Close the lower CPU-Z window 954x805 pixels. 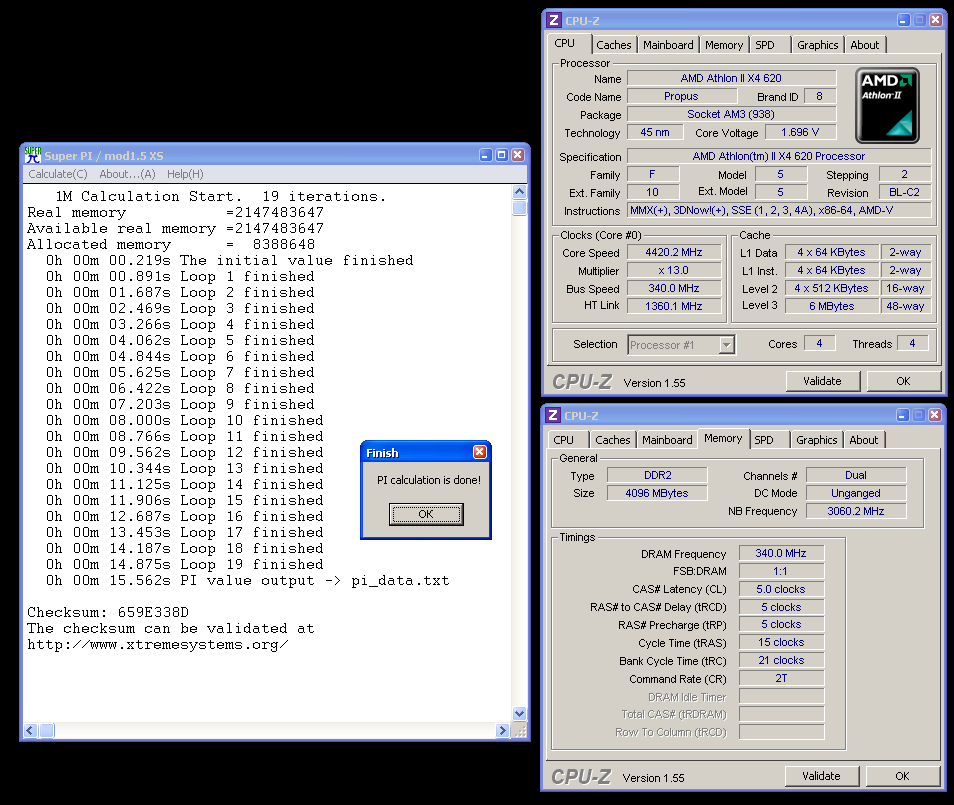pyautogui.click(x=935, y=415)
